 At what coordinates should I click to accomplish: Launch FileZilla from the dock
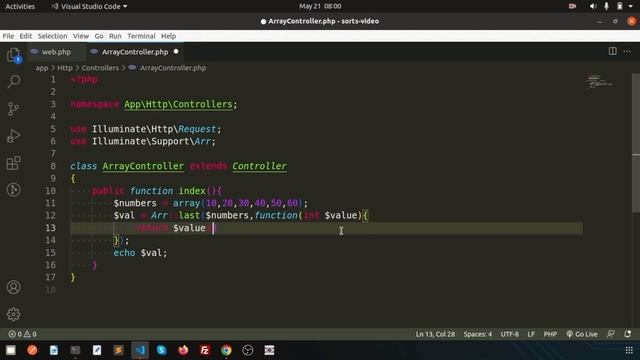[x=204, y=350]
